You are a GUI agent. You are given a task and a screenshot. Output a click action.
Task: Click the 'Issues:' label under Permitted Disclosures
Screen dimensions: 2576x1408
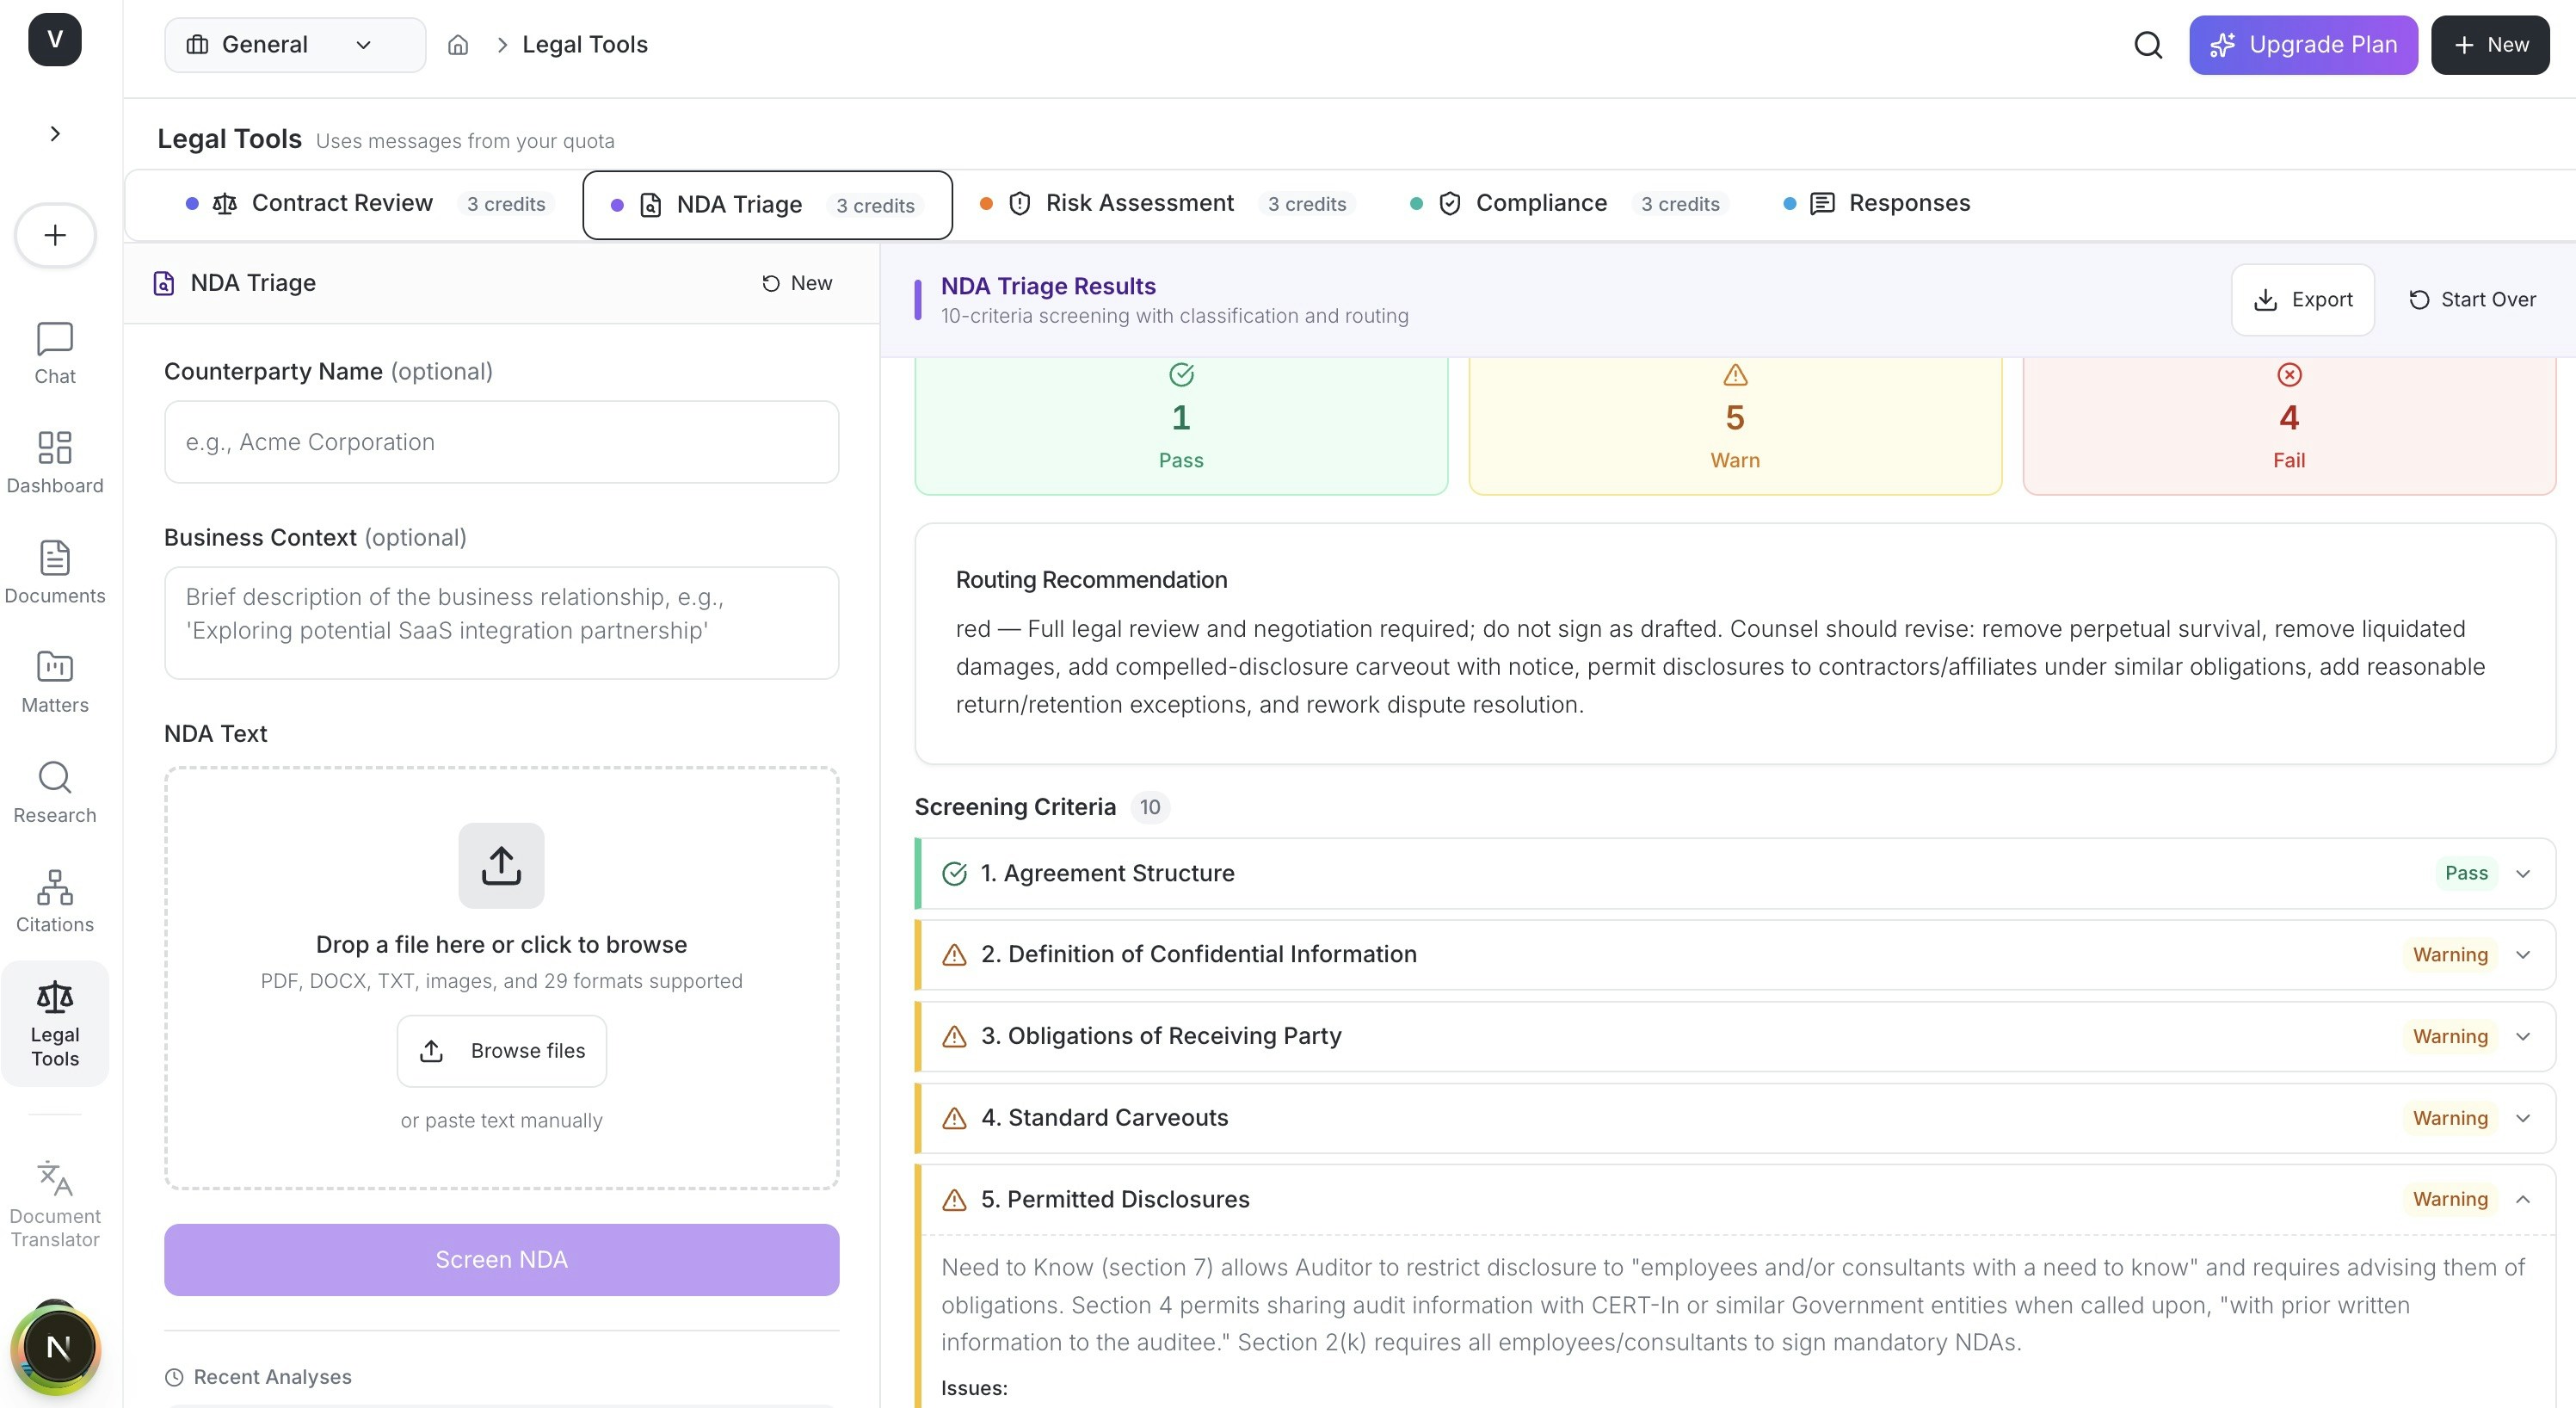click(x=974, y=1389)
